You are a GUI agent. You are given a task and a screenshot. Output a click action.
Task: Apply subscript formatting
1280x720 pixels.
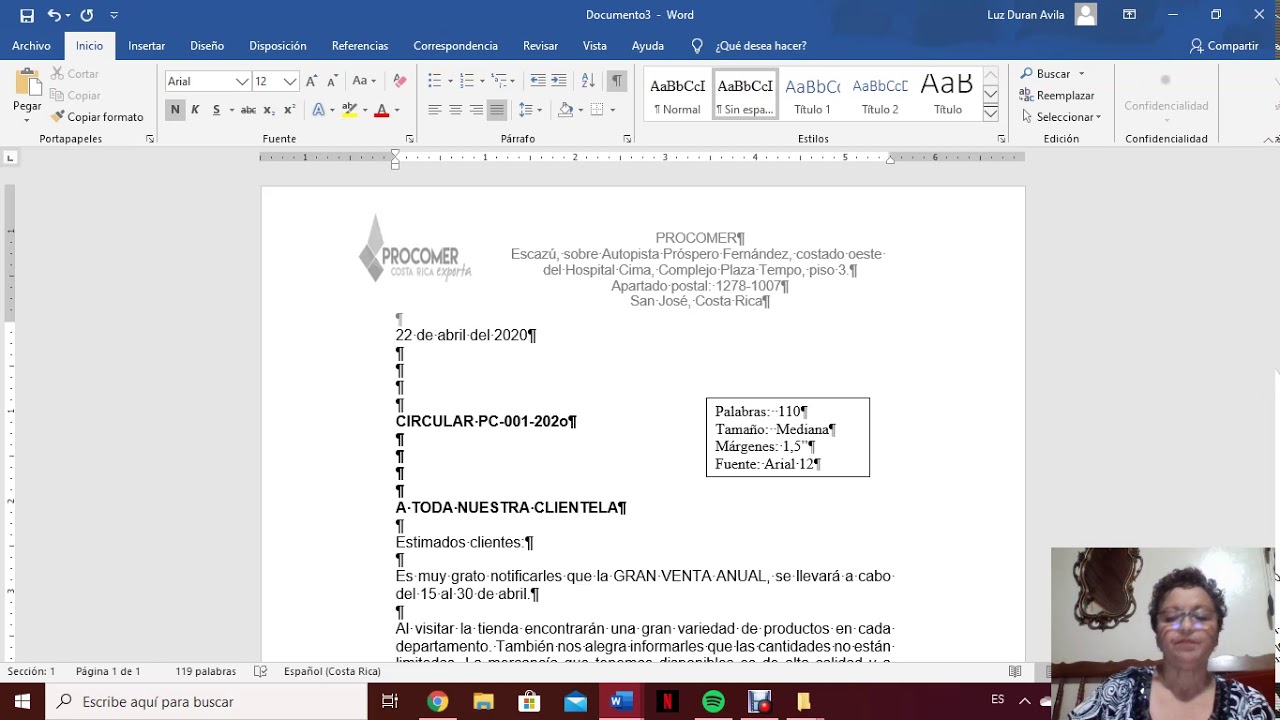(x=270, y=110)
